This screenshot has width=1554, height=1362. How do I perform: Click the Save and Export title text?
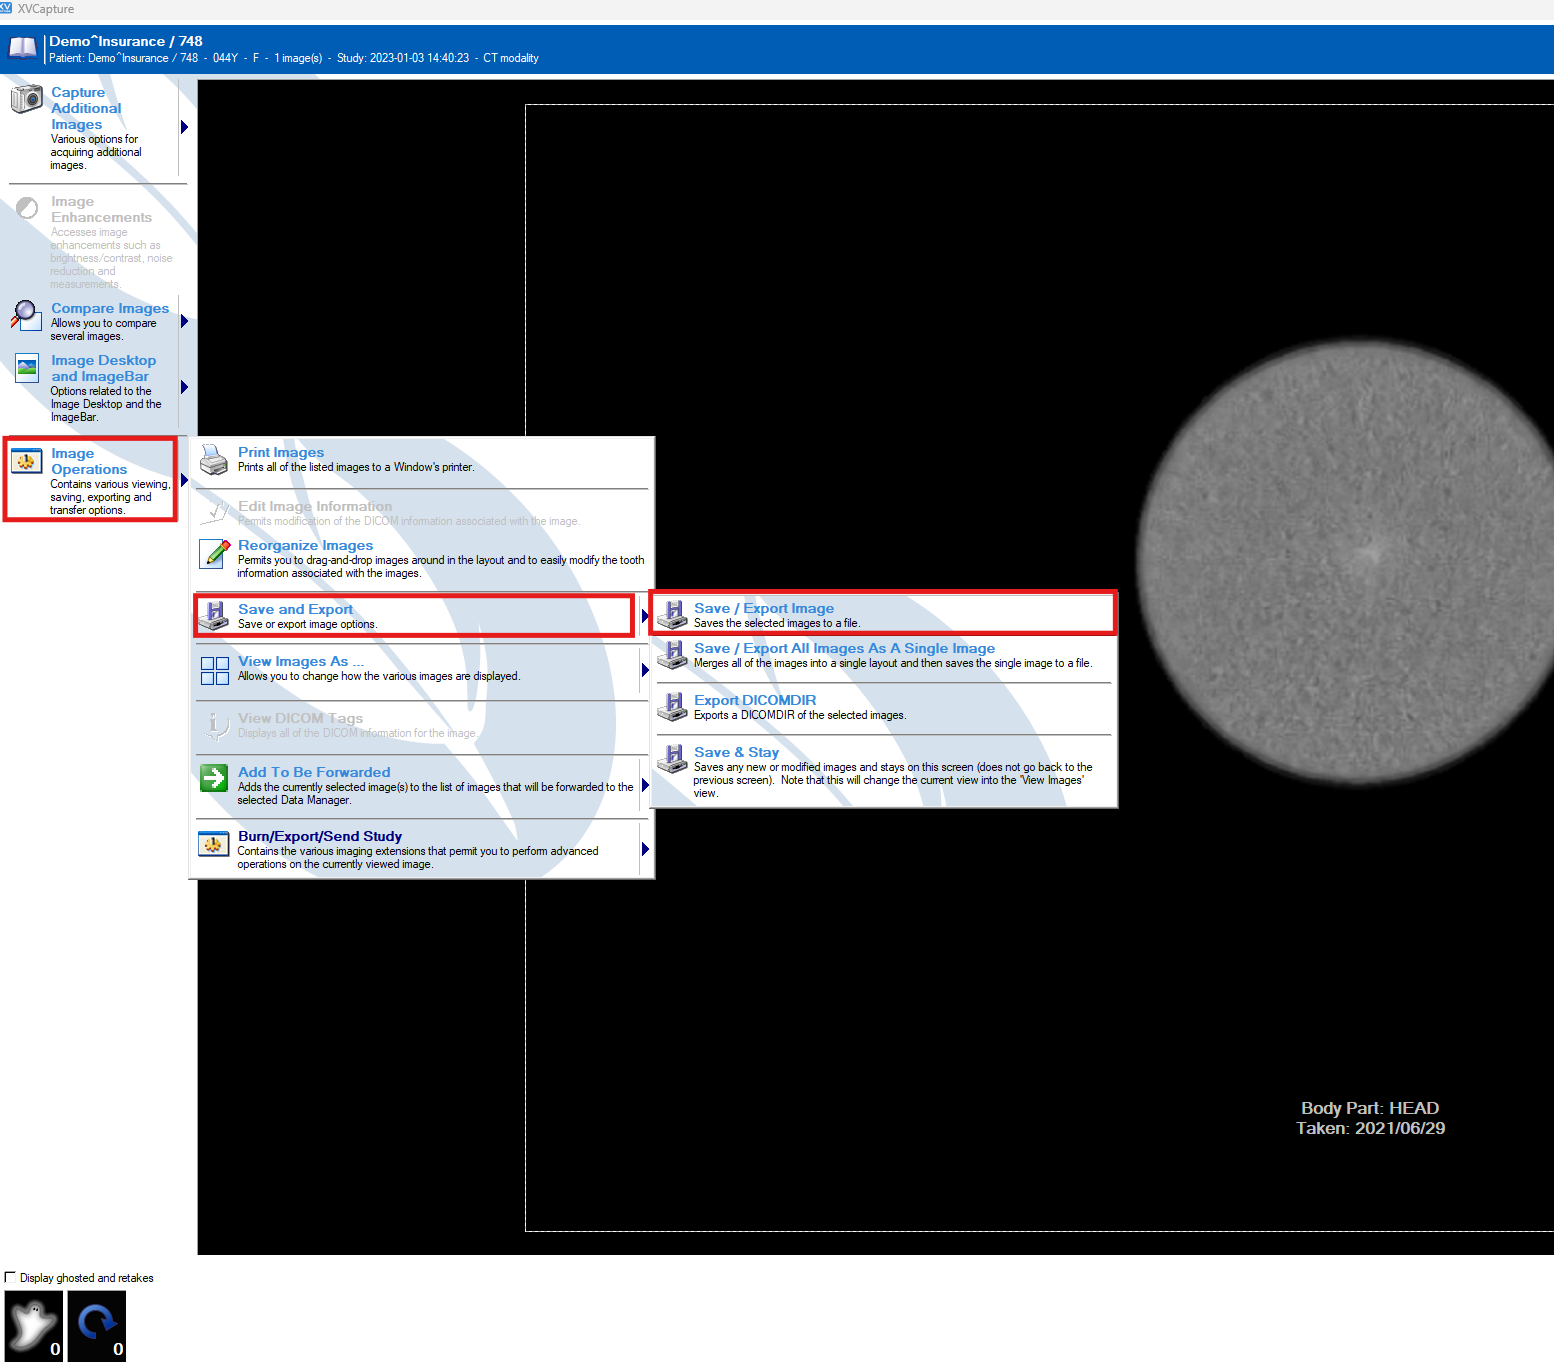[295, 609]
